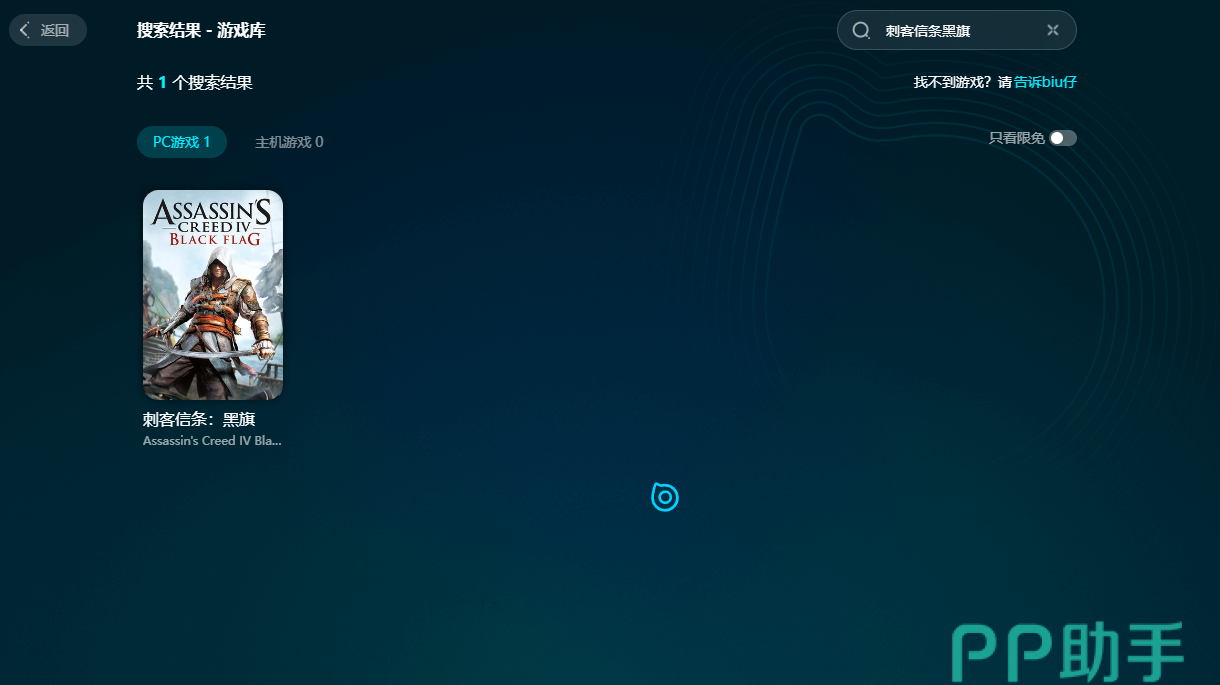Click the PP助手 watermark logo
The width and height of the screenshot is (1220, 685).
tap(1067, 651)
